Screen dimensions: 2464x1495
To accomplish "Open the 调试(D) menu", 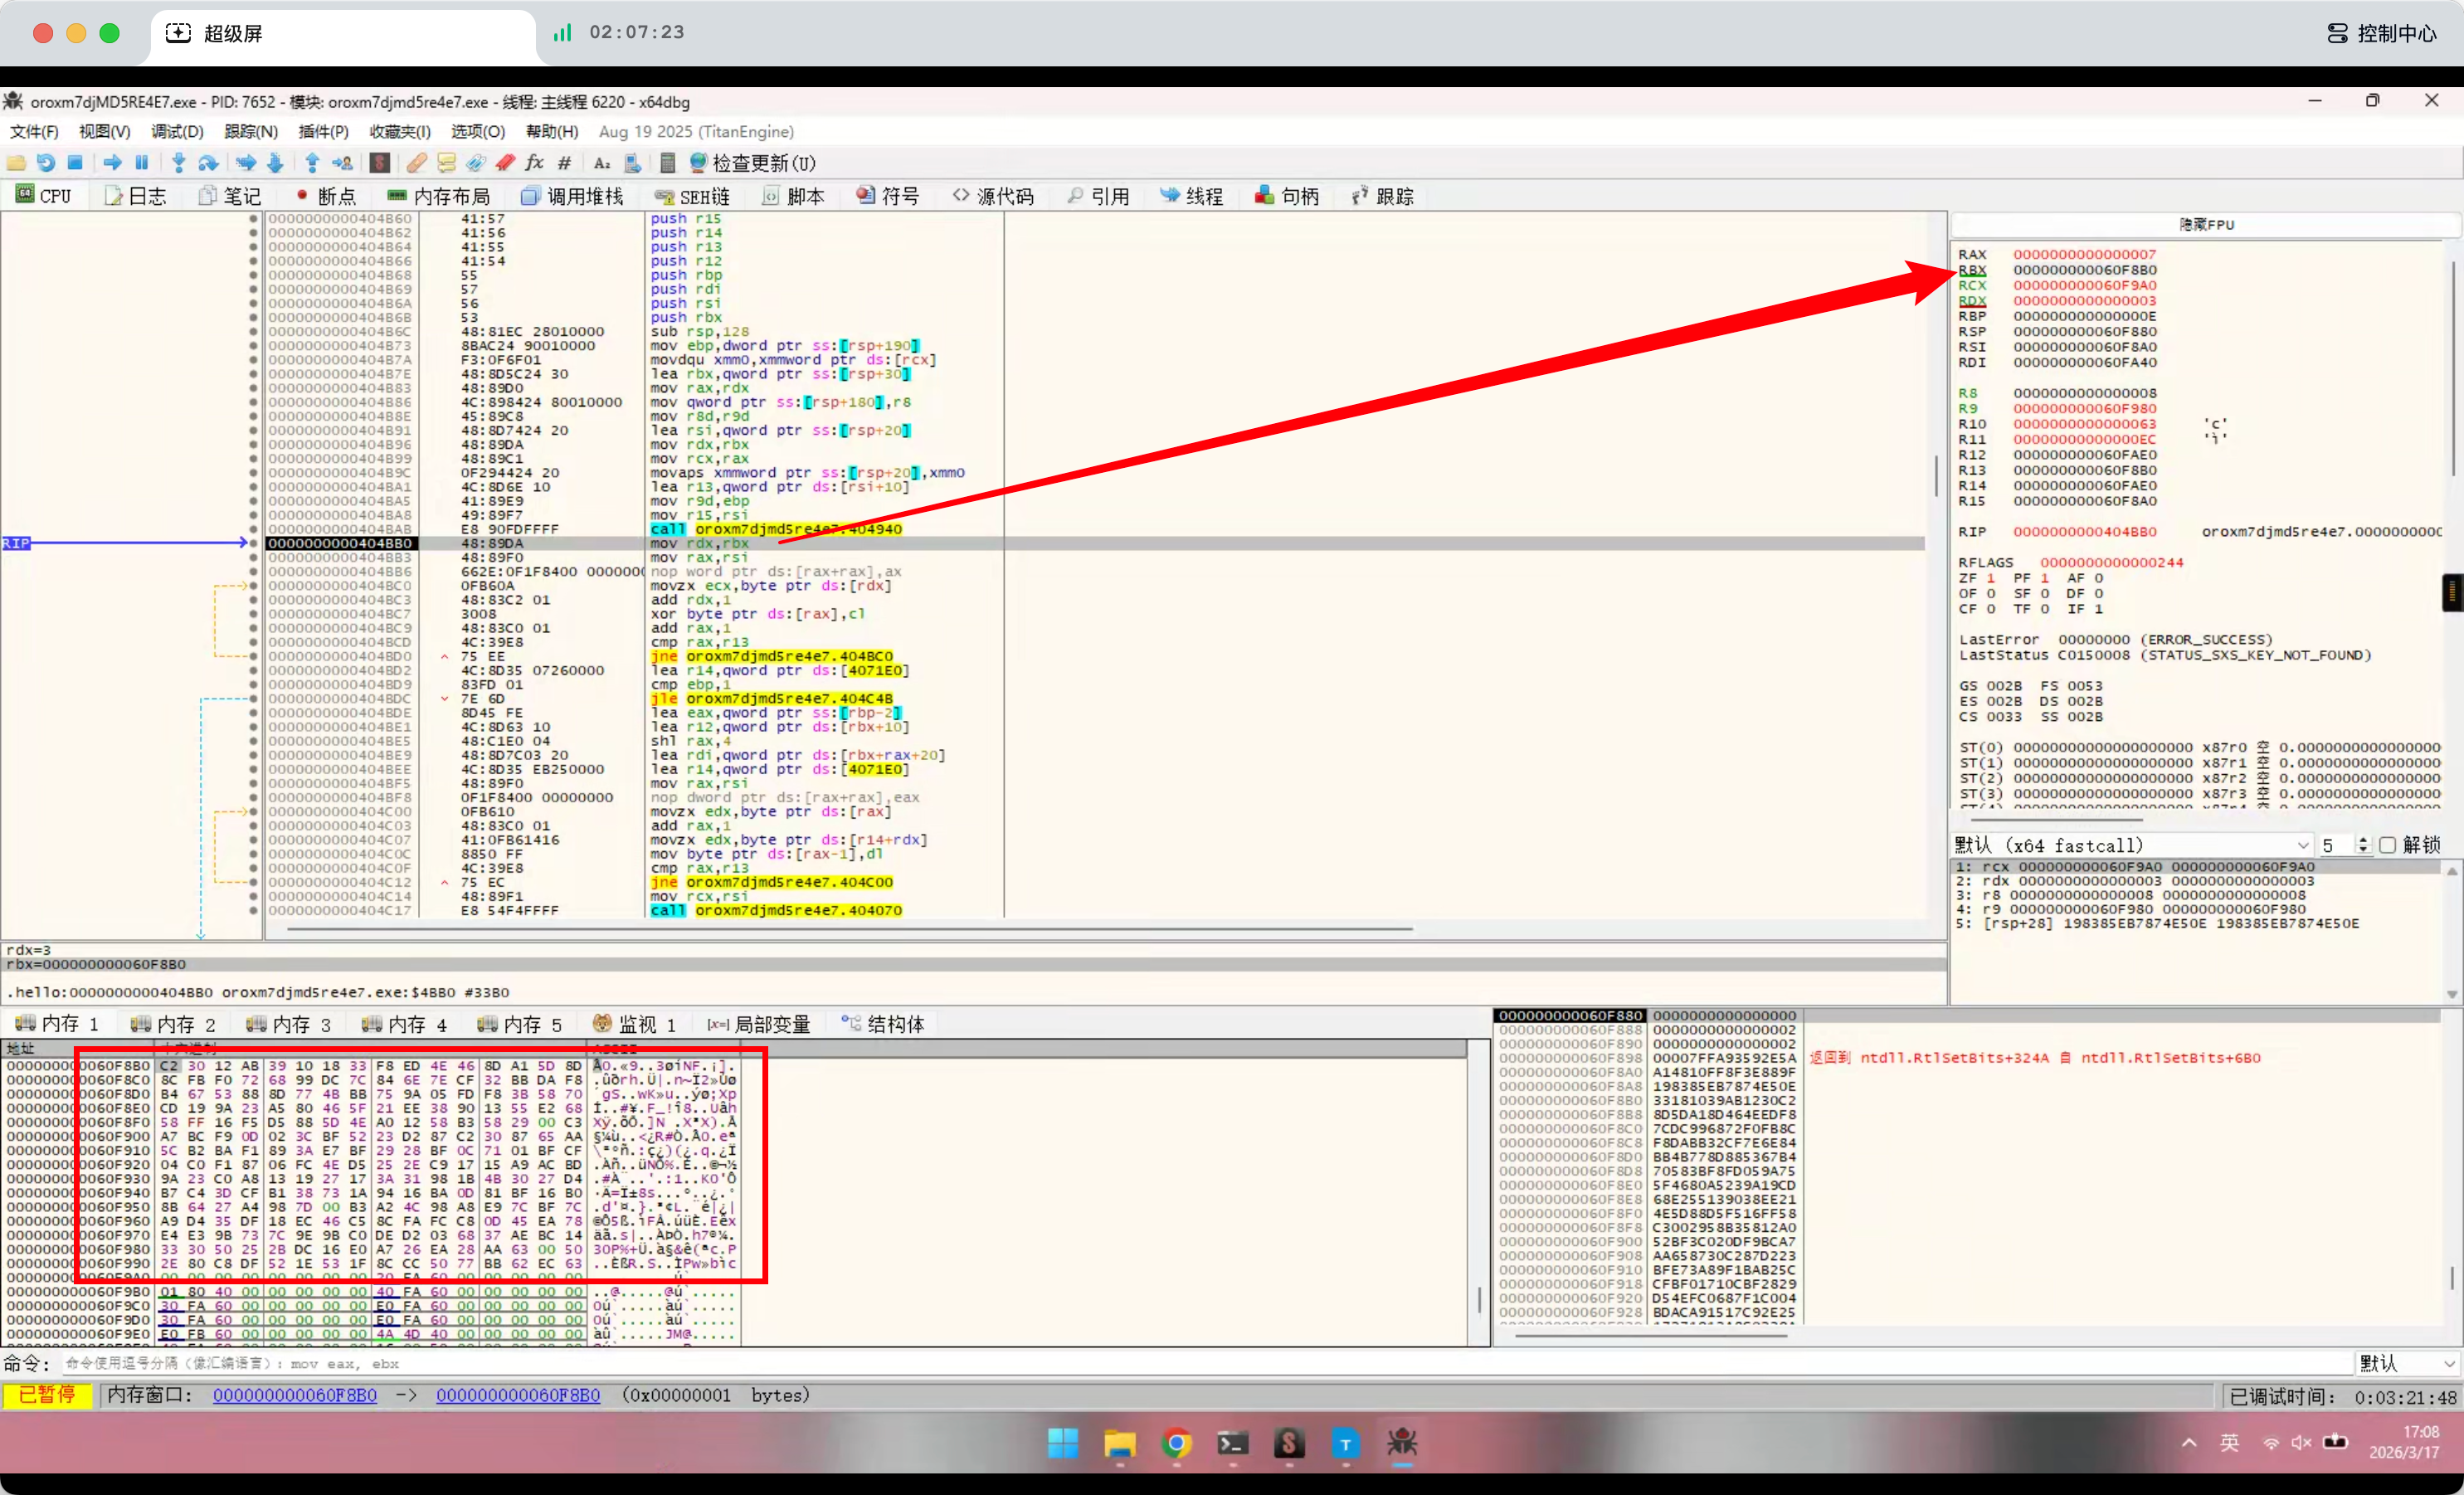I will pyautogui.click(x=177, y=132).
